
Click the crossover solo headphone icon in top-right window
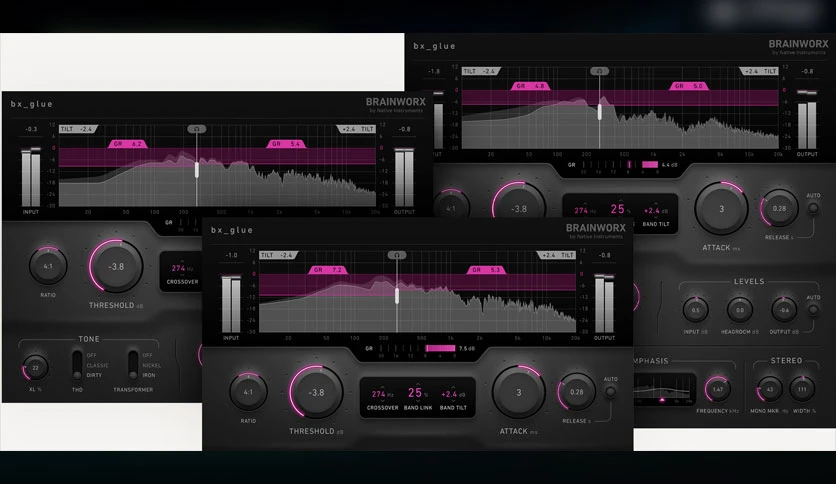(599, 71)
